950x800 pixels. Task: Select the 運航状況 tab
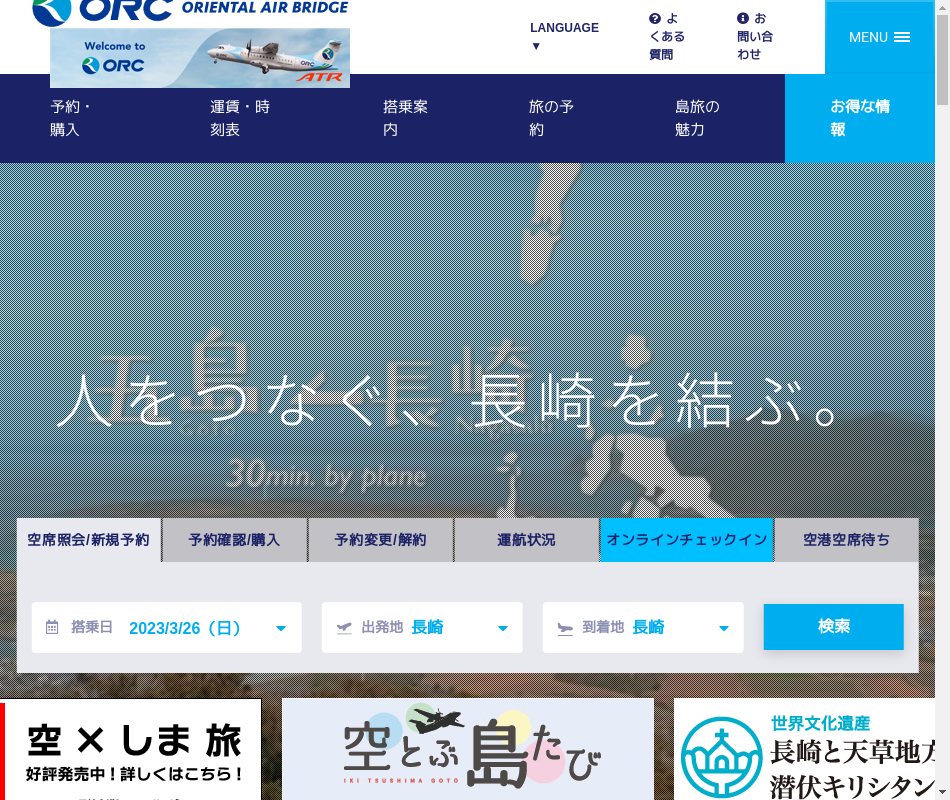tap(526, 540)
